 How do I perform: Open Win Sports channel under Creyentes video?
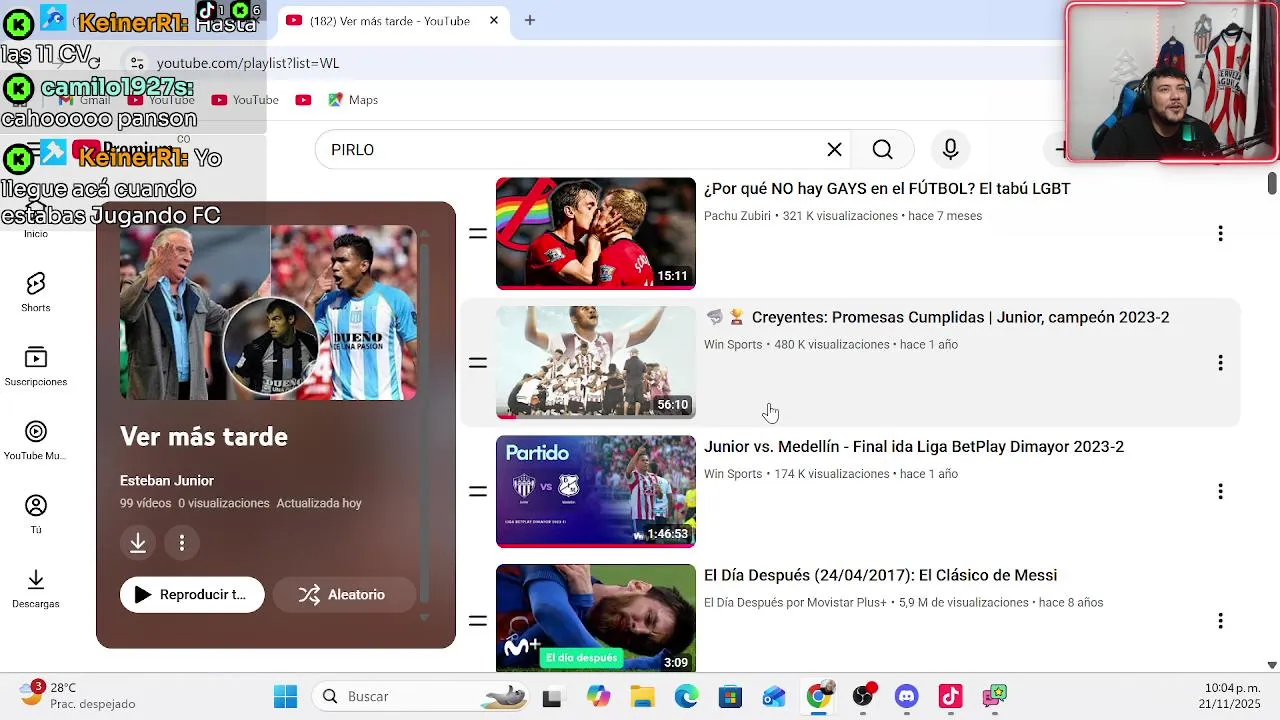[733, 345]
